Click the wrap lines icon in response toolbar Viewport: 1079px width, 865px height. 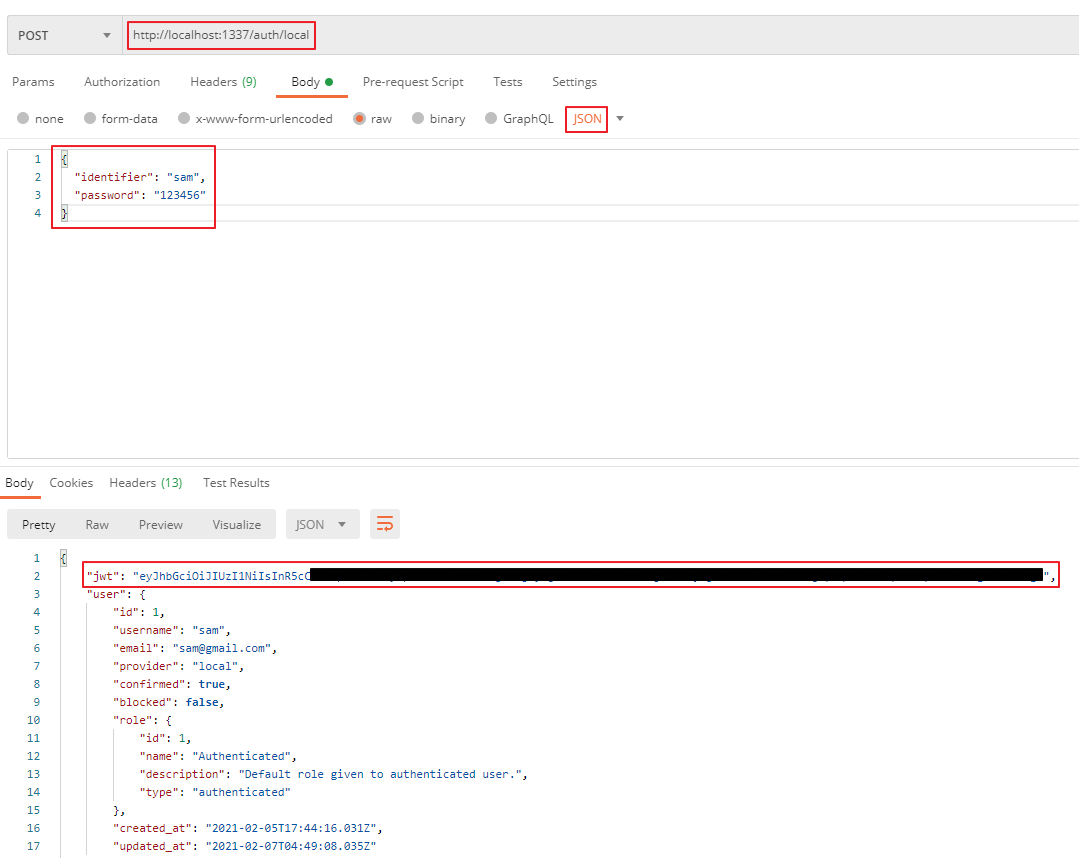[x=385, y=524]
